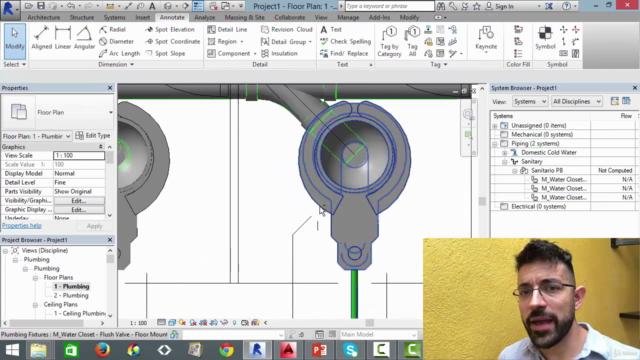640x360 pixels.
Task: Open the Systems ribbon tab
Action: click(x=114, y=18)
